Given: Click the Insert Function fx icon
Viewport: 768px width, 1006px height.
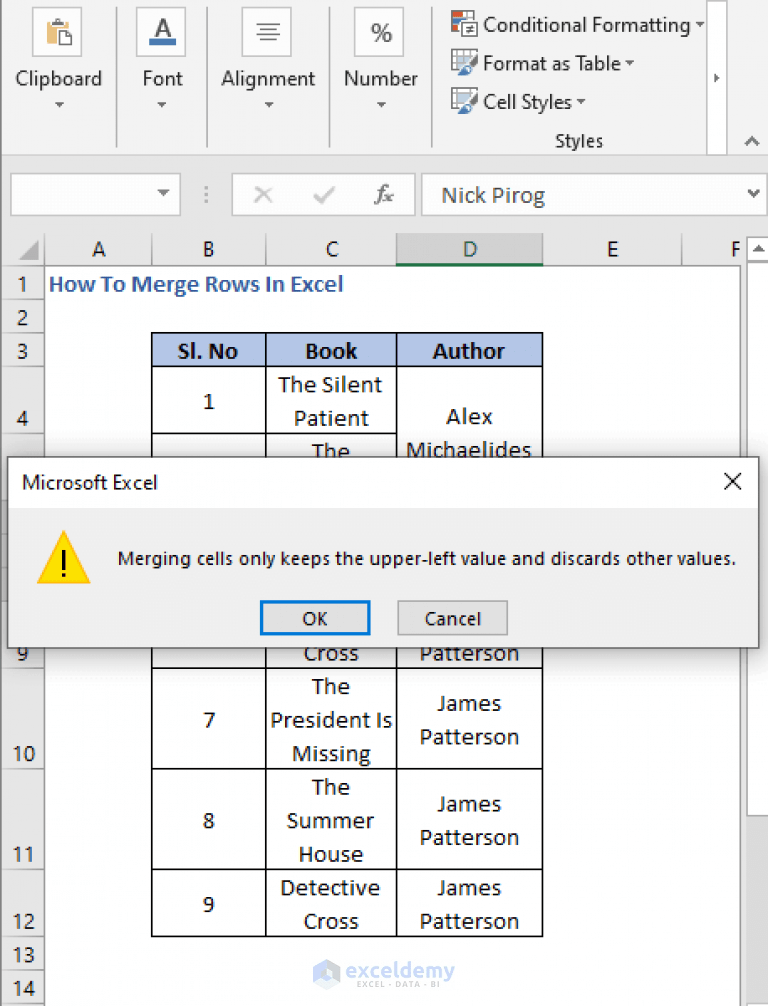Looking at the screenshot, I should pyautogui.click(x=384, y=194).
